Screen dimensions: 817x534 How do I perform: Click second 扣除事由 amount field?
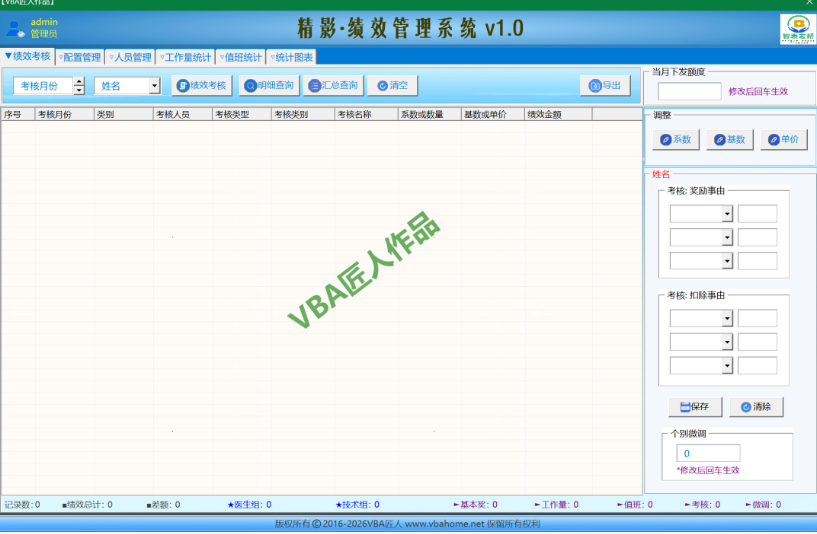click(757, 342)
